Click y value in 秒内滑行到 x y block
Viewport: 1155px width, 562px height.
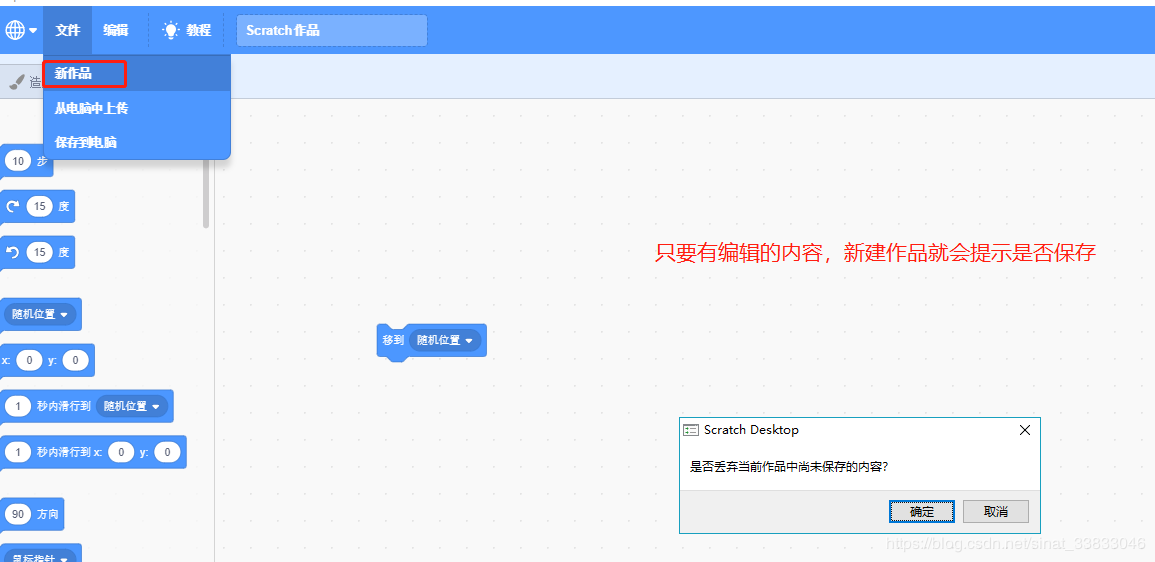click(x=168, y=452)
